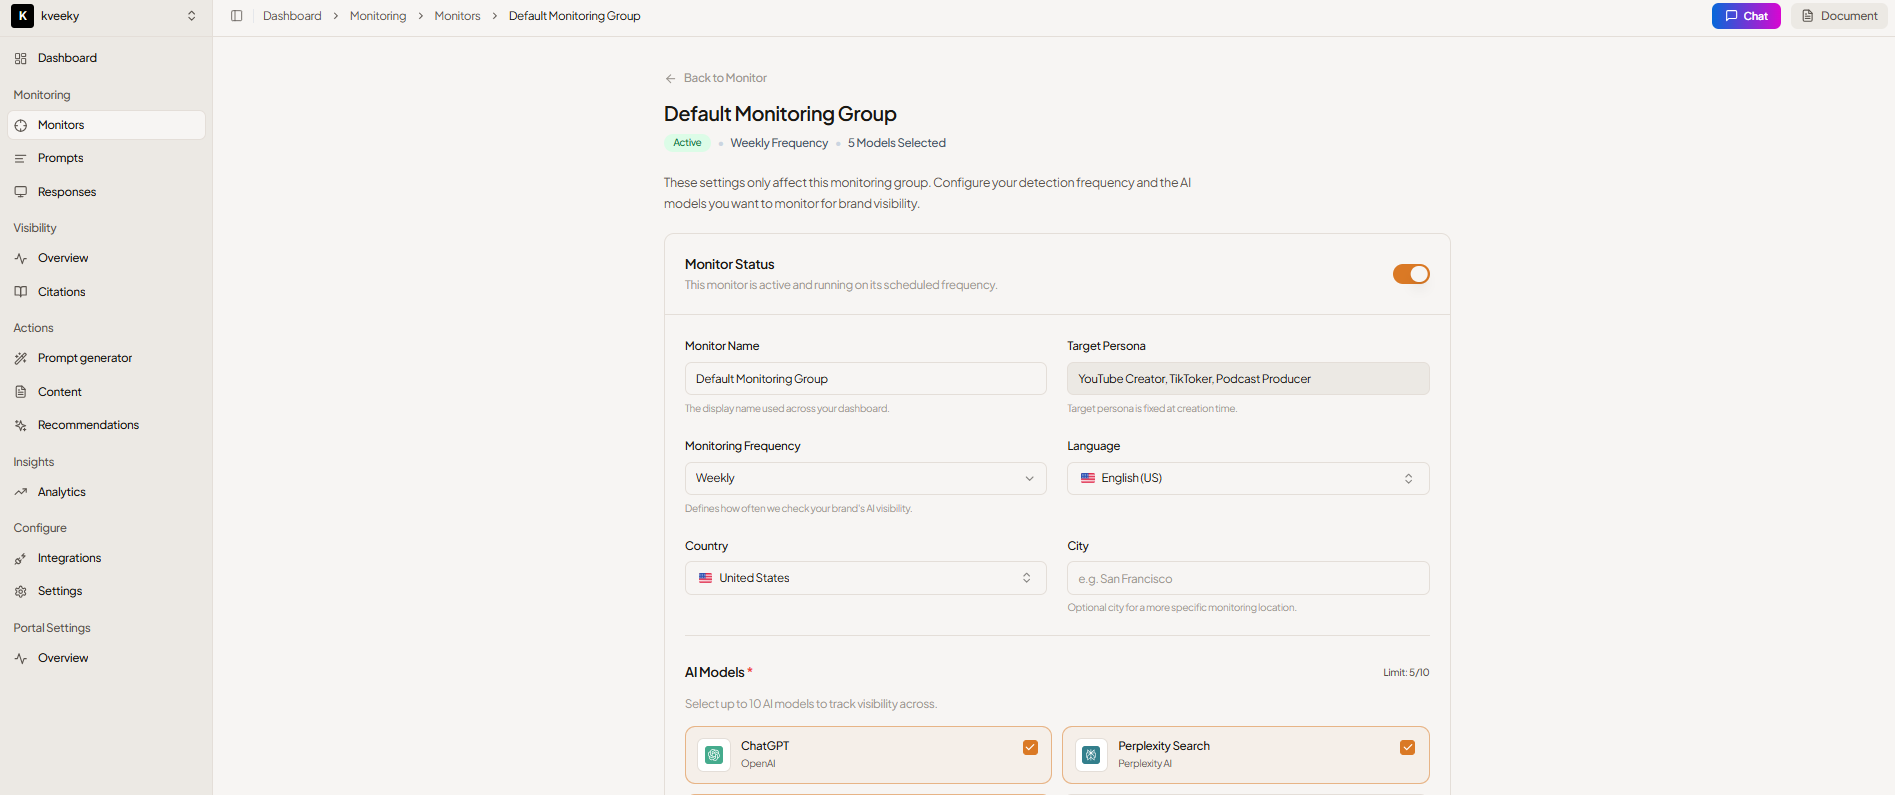Click the Analytics trend icon
1895x795 pixels.
(x=21, y=492)
